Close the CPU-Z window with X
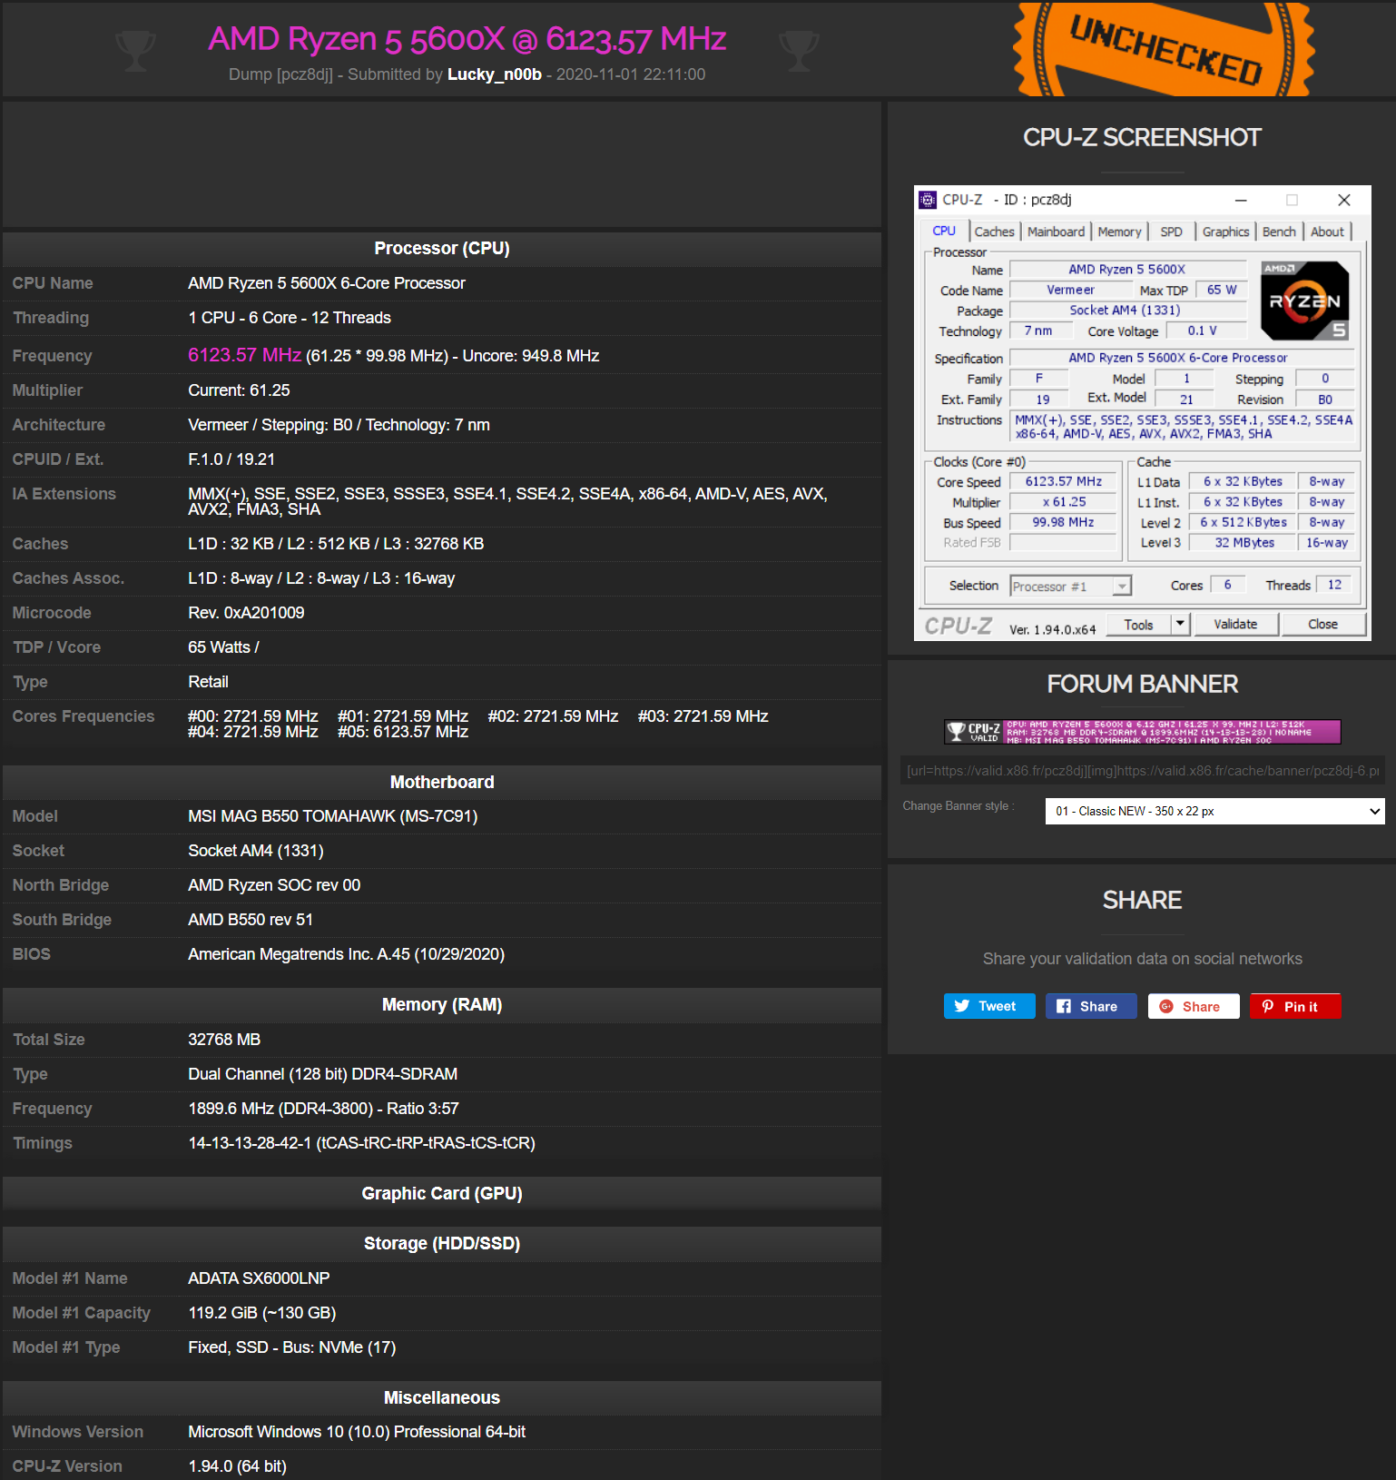 pyautogui.click(x=1344, y=200)
